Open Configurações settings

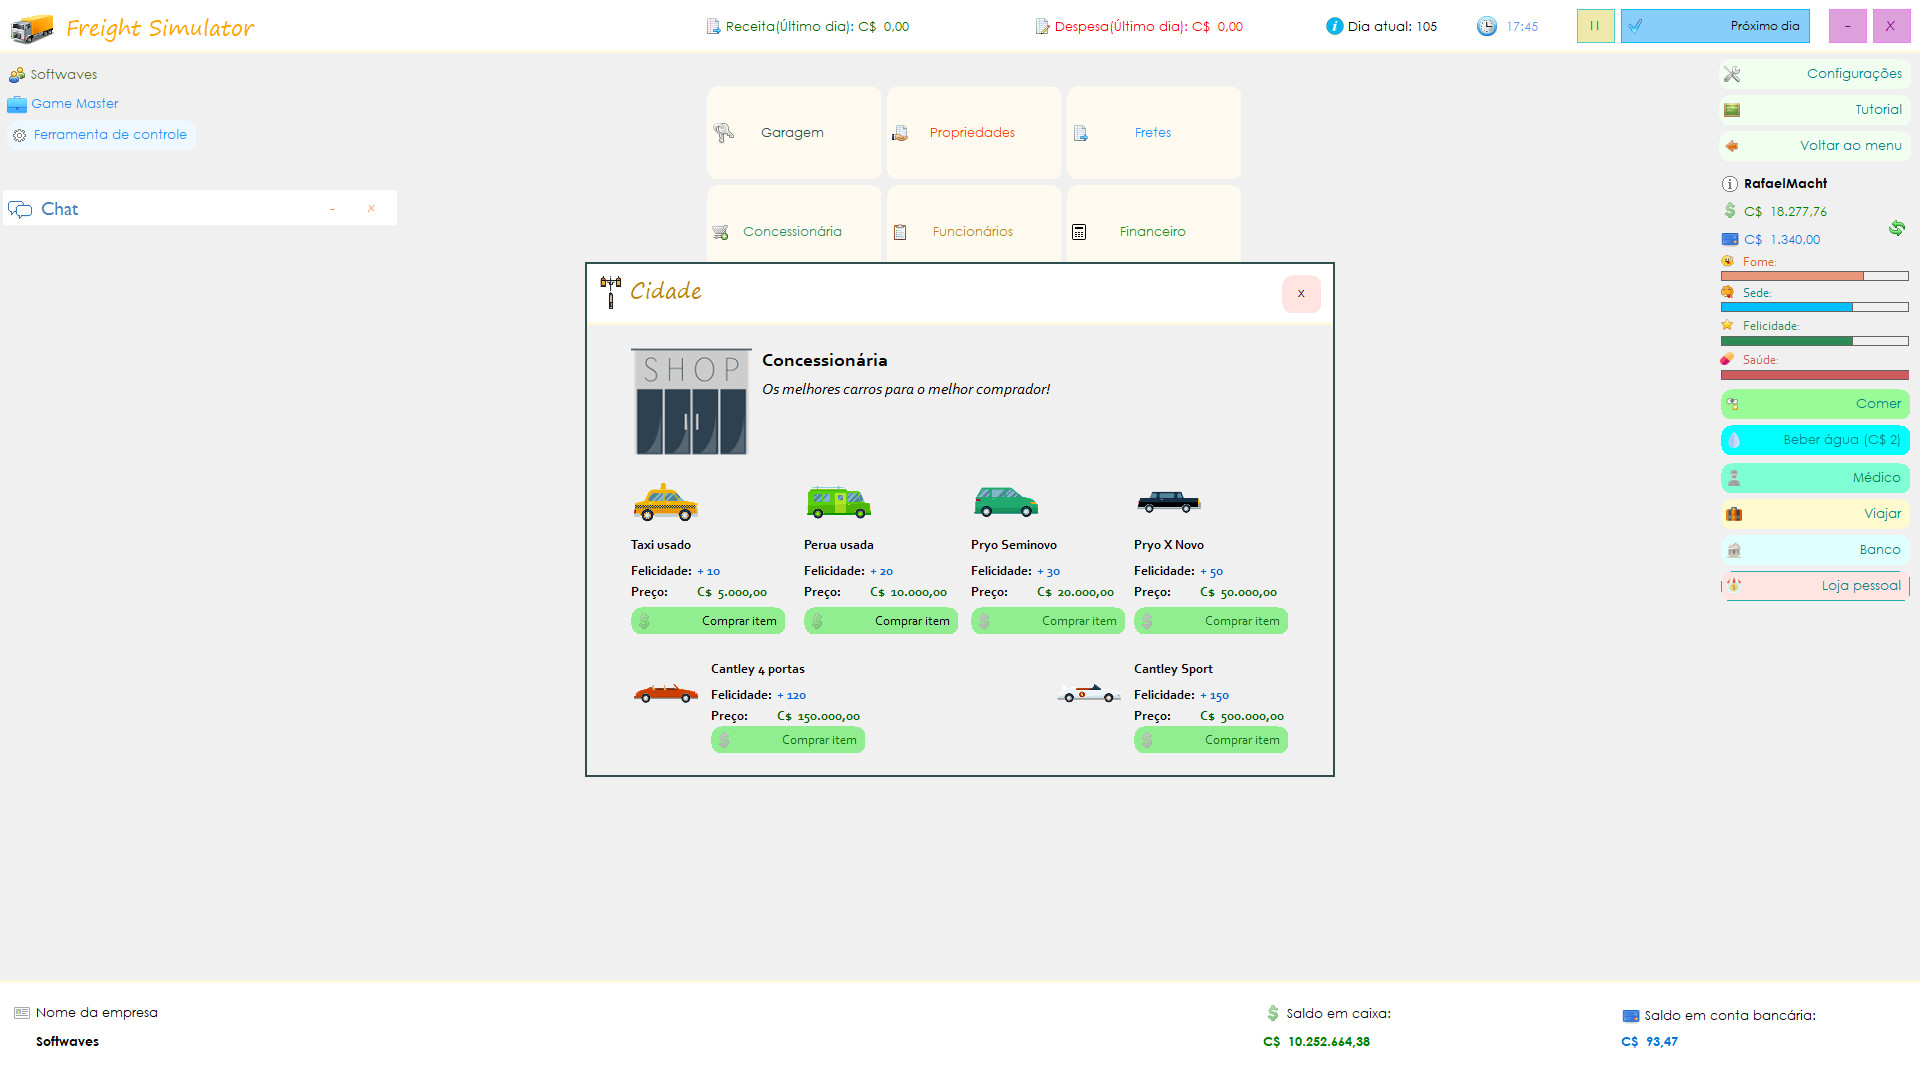[x=1815, y=74]
